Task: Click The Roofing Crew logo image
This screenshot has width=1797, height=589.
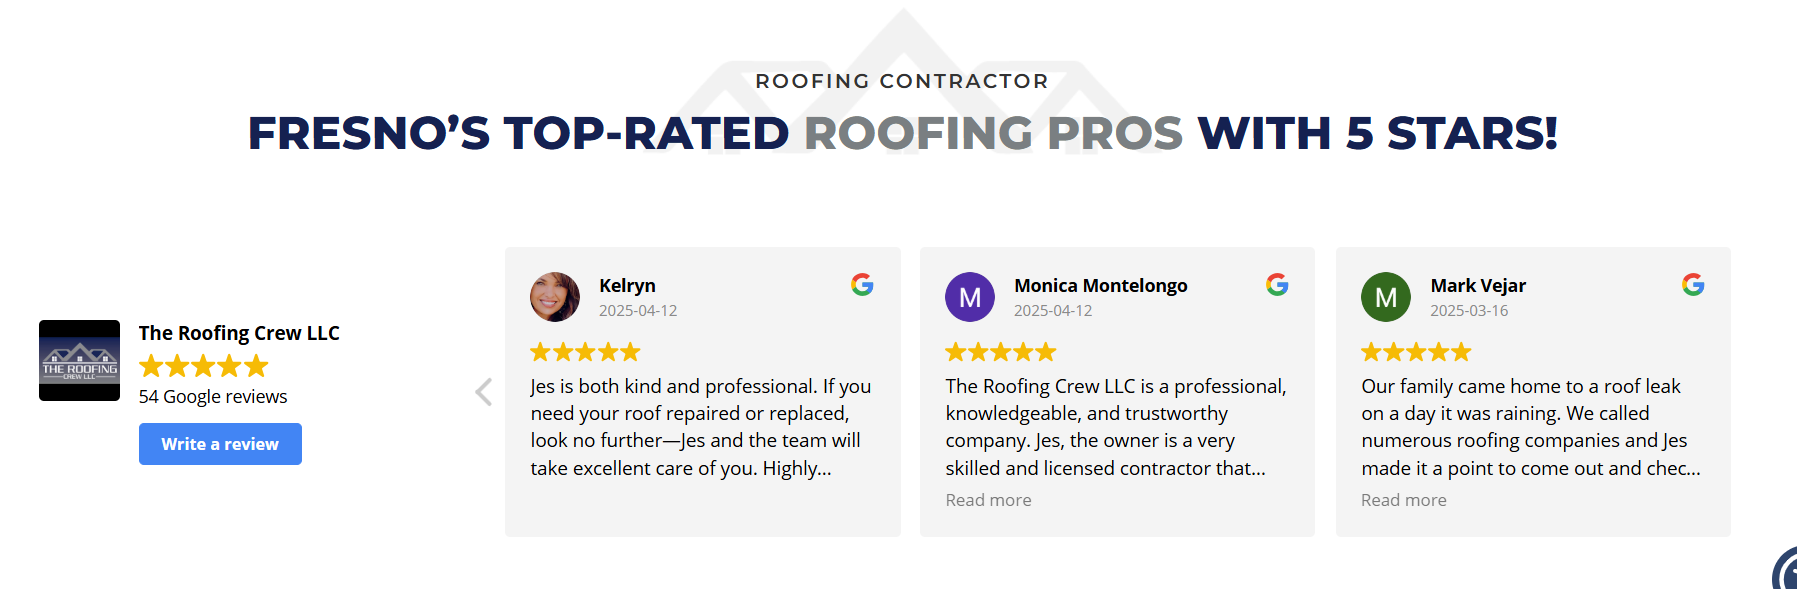Action: click(x=80, y=360)
